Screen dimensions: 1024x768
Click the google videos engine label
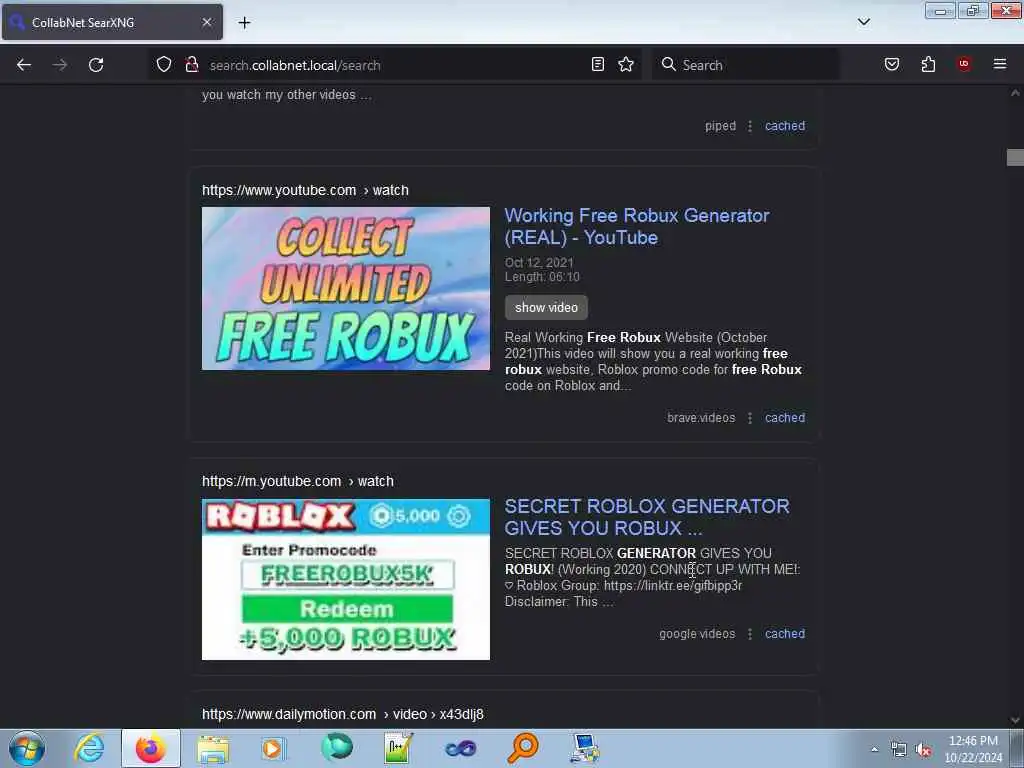coord(697,633)
